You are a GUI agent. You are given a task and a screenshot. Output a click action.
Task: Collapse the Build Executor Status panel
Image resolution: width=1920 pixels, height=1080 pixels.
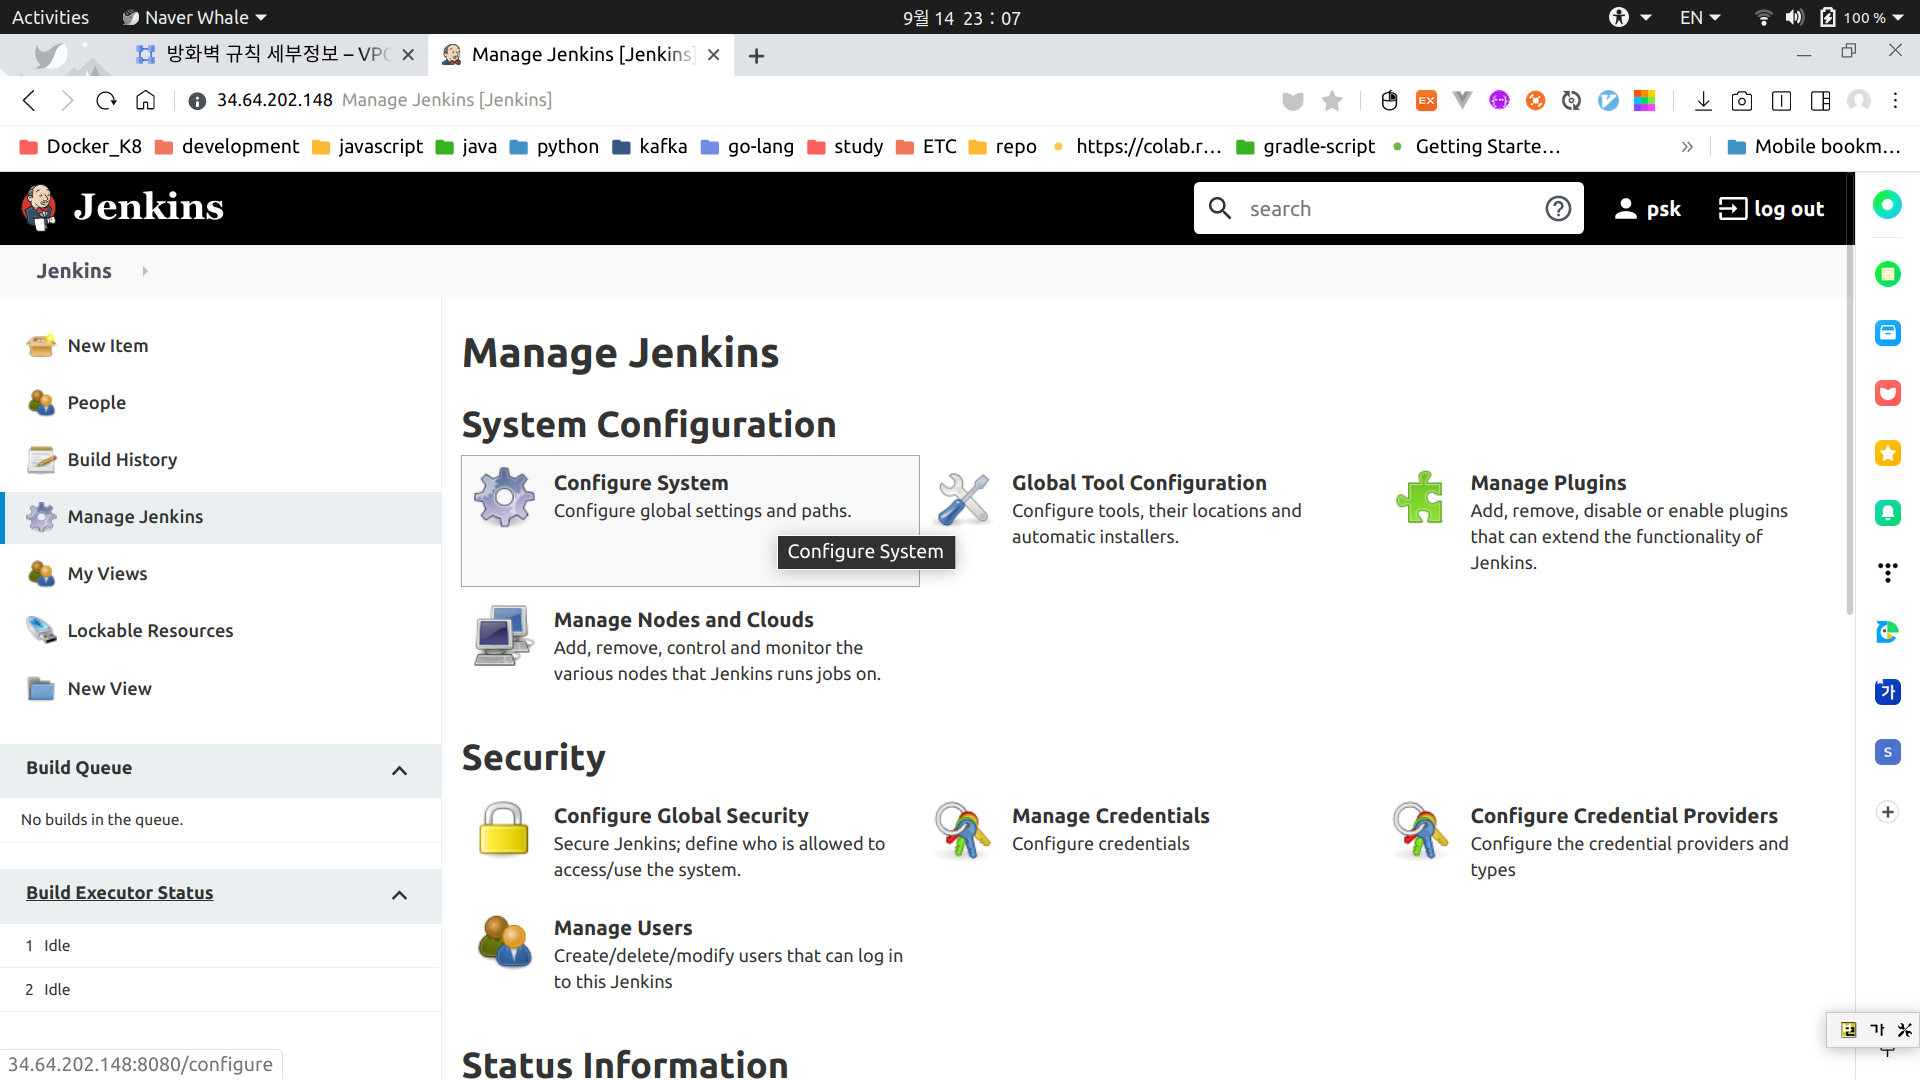[x=399, y=895]
